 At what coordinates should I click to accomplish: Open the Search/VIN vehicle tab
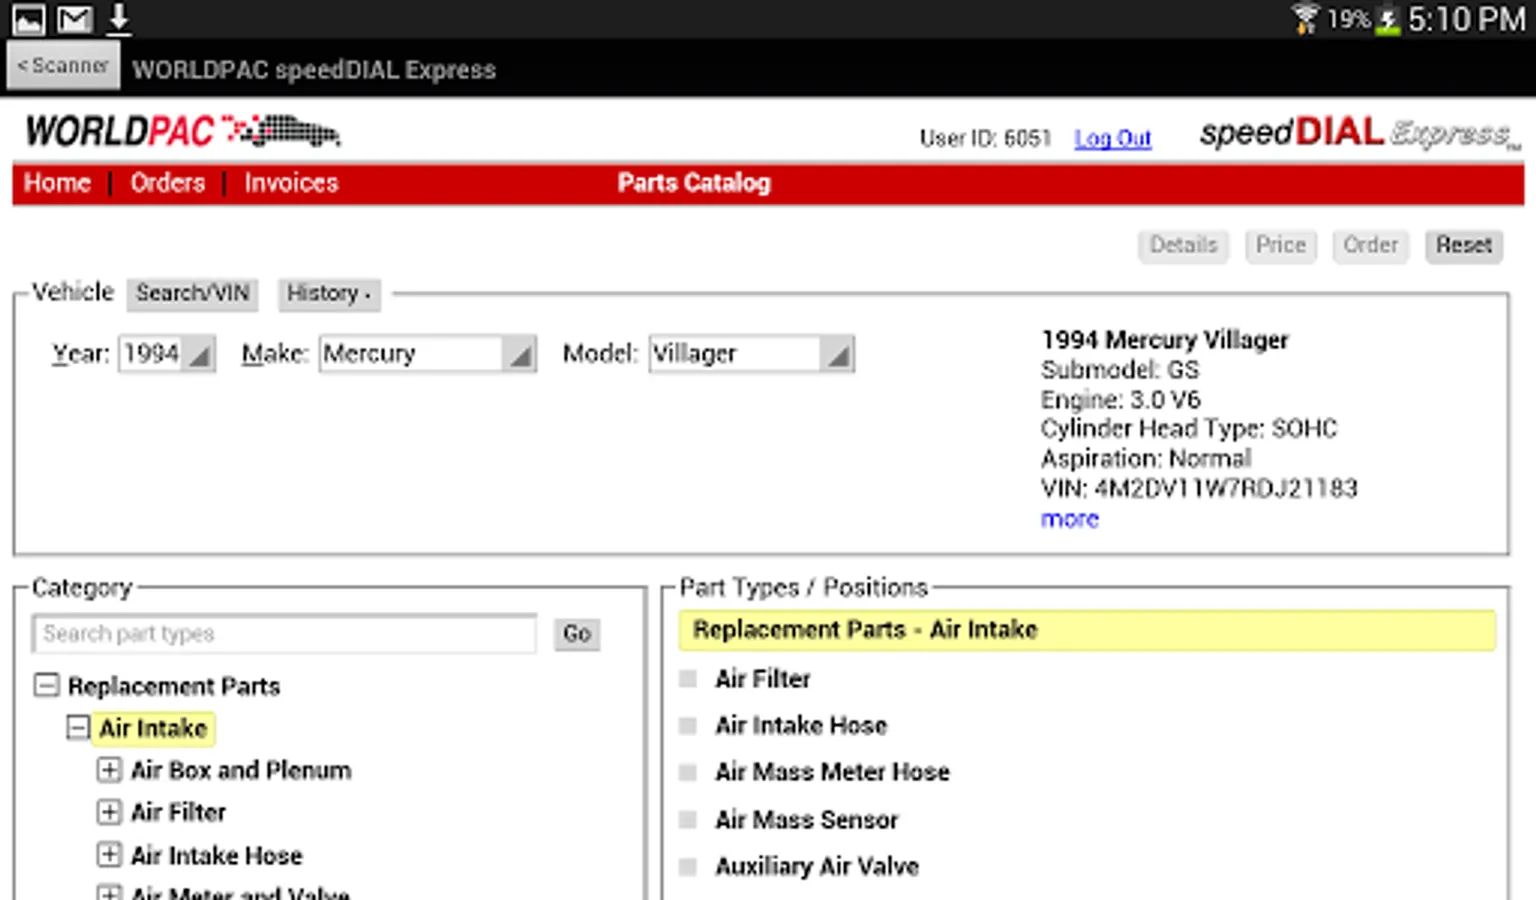pos(192,293)
